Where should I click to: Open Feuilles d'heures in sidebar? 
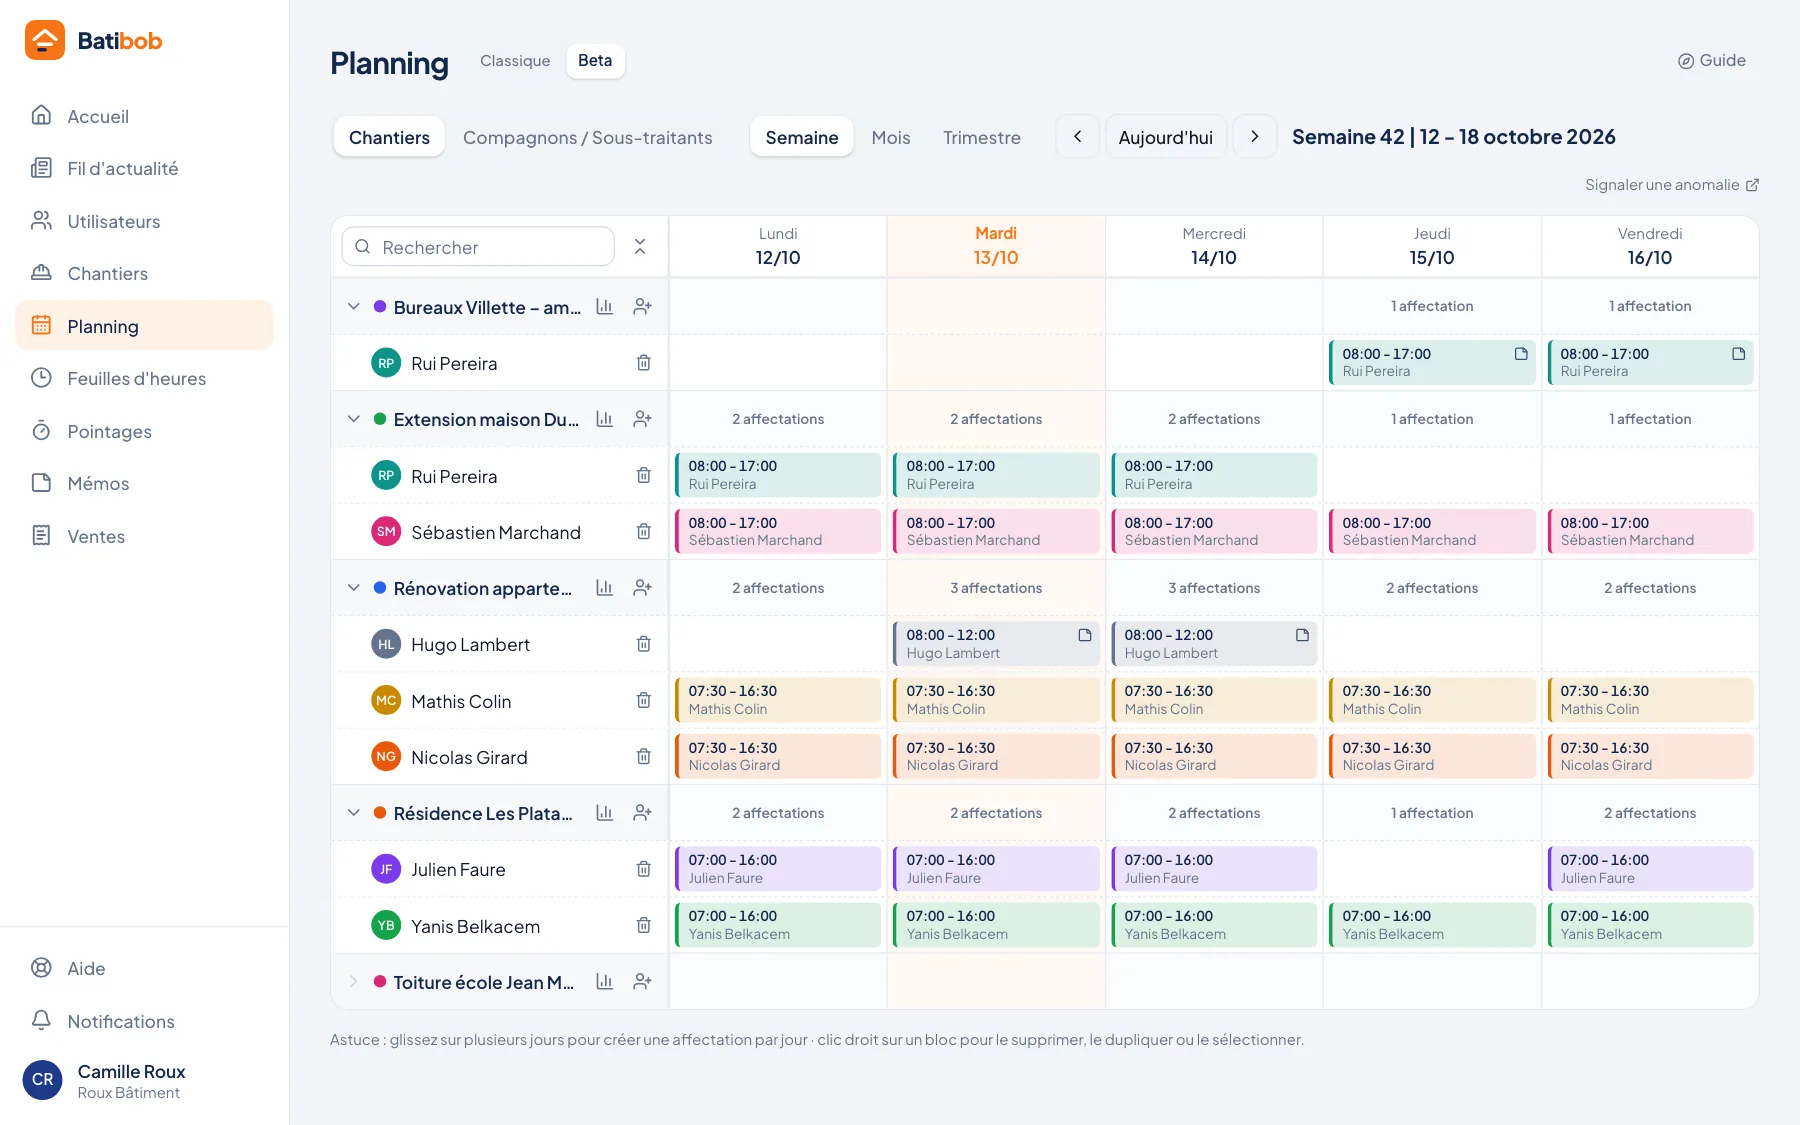coord(145,378)
